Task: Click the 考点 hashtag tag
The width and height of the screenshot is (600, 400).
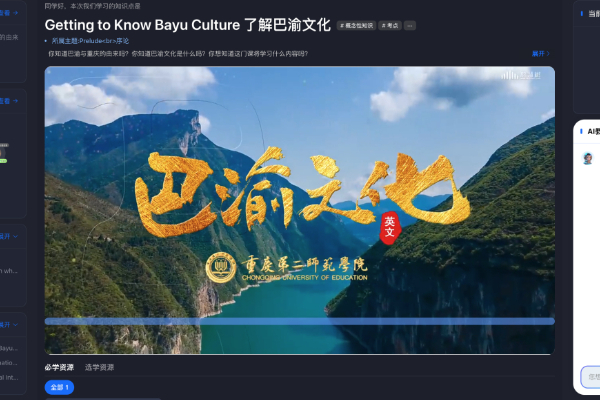Action: [390, 26]
